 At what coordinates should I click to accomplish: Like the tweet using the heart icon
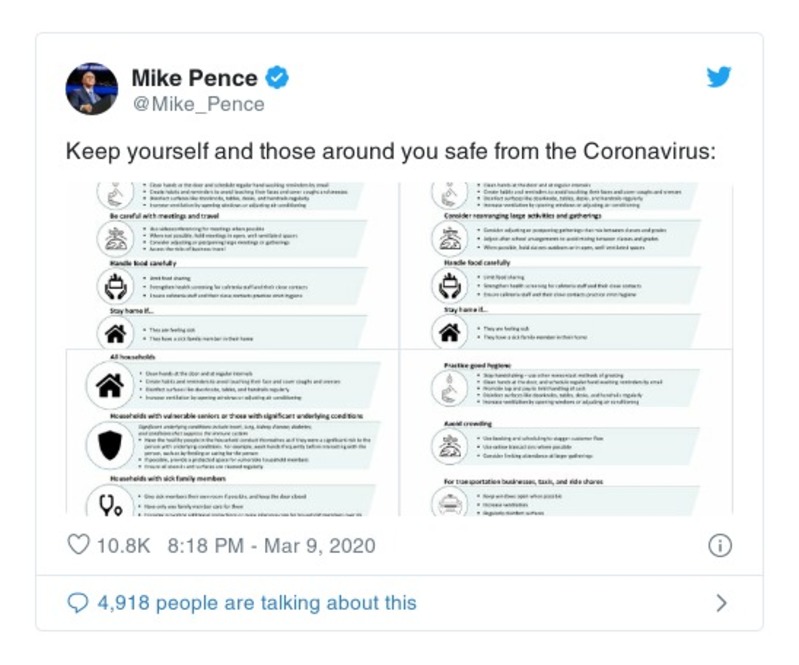77,545
